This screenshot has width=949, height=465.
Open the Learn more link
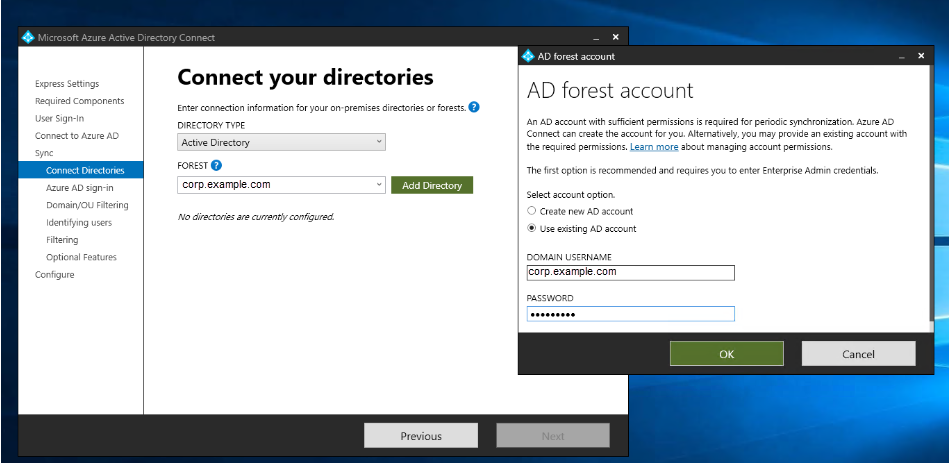(x=654, y=147)
